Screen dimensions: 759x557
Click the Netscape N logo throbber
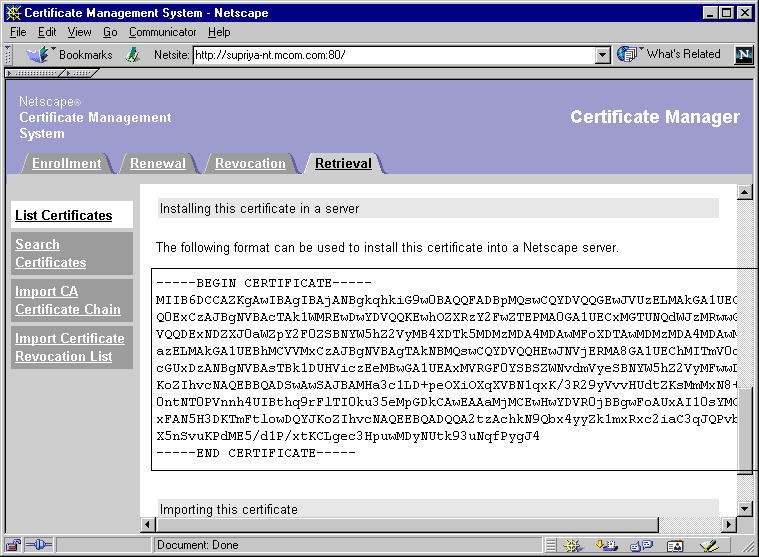click(x=744, y=55)
